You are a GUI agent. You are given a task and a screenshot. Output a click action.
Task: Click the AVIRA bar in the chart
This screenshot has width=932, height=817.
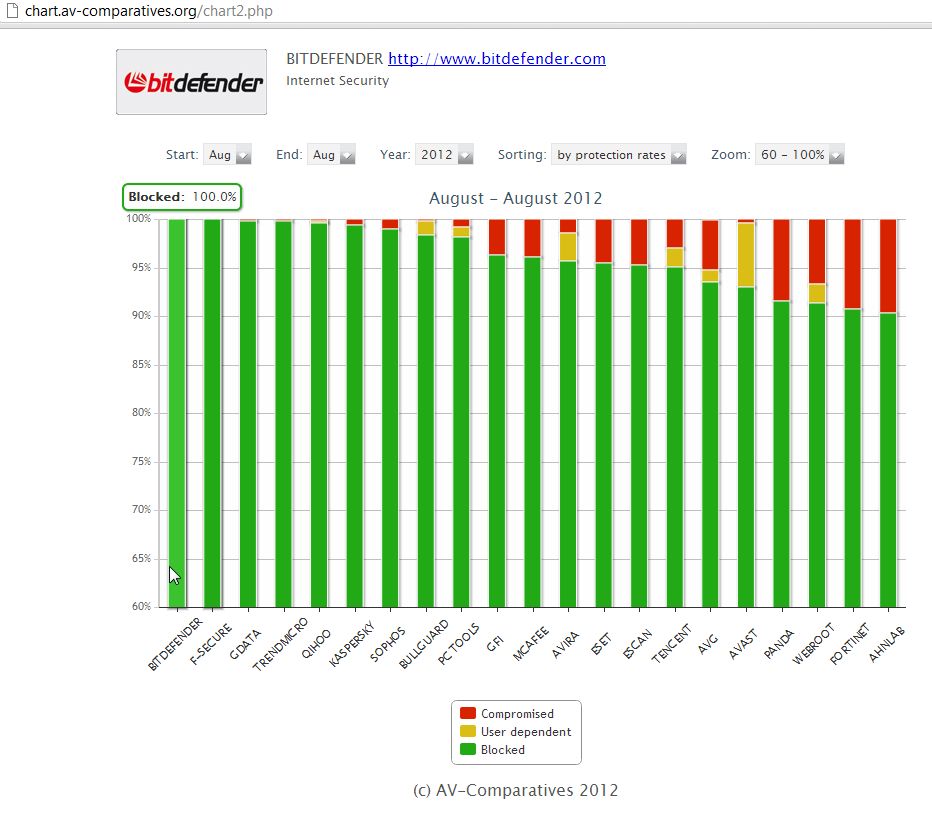(x=568, y=413)
